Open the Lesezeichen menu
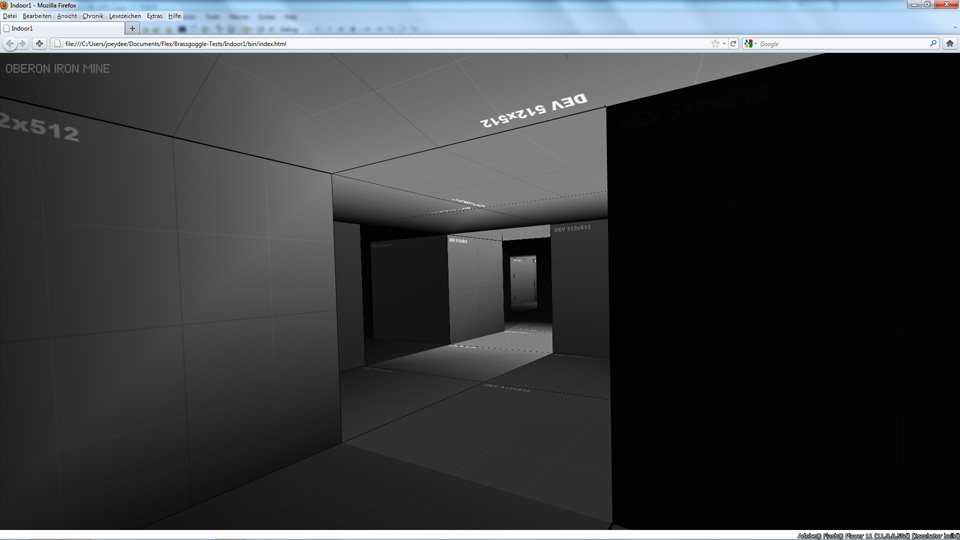Viewport: 960px width, 540px height. click(x=125, y=16)
